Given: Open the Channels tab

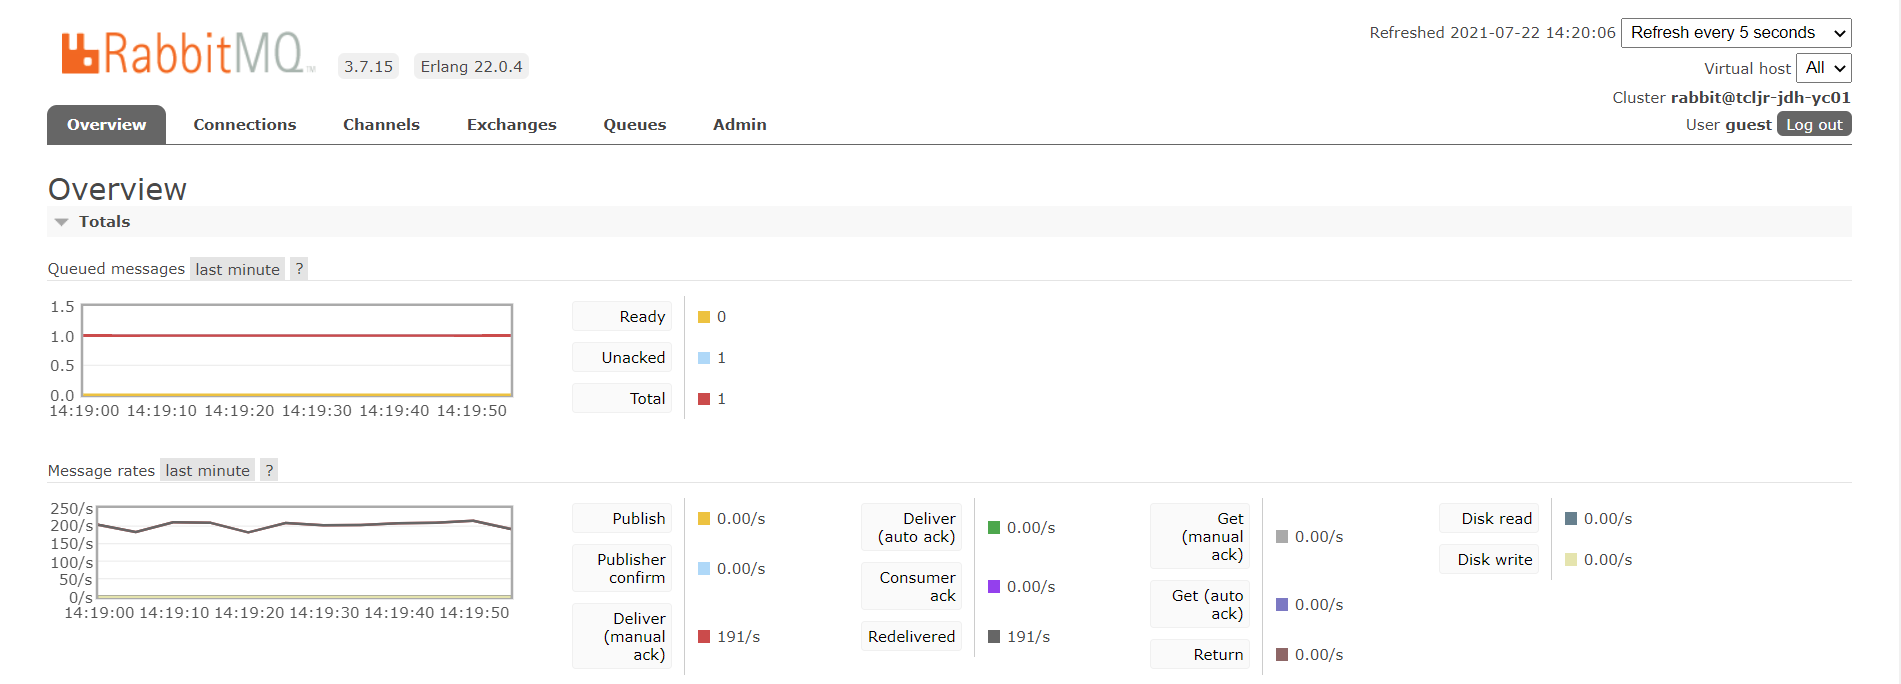Looking at the screenshot, I should tap(381, 125).
